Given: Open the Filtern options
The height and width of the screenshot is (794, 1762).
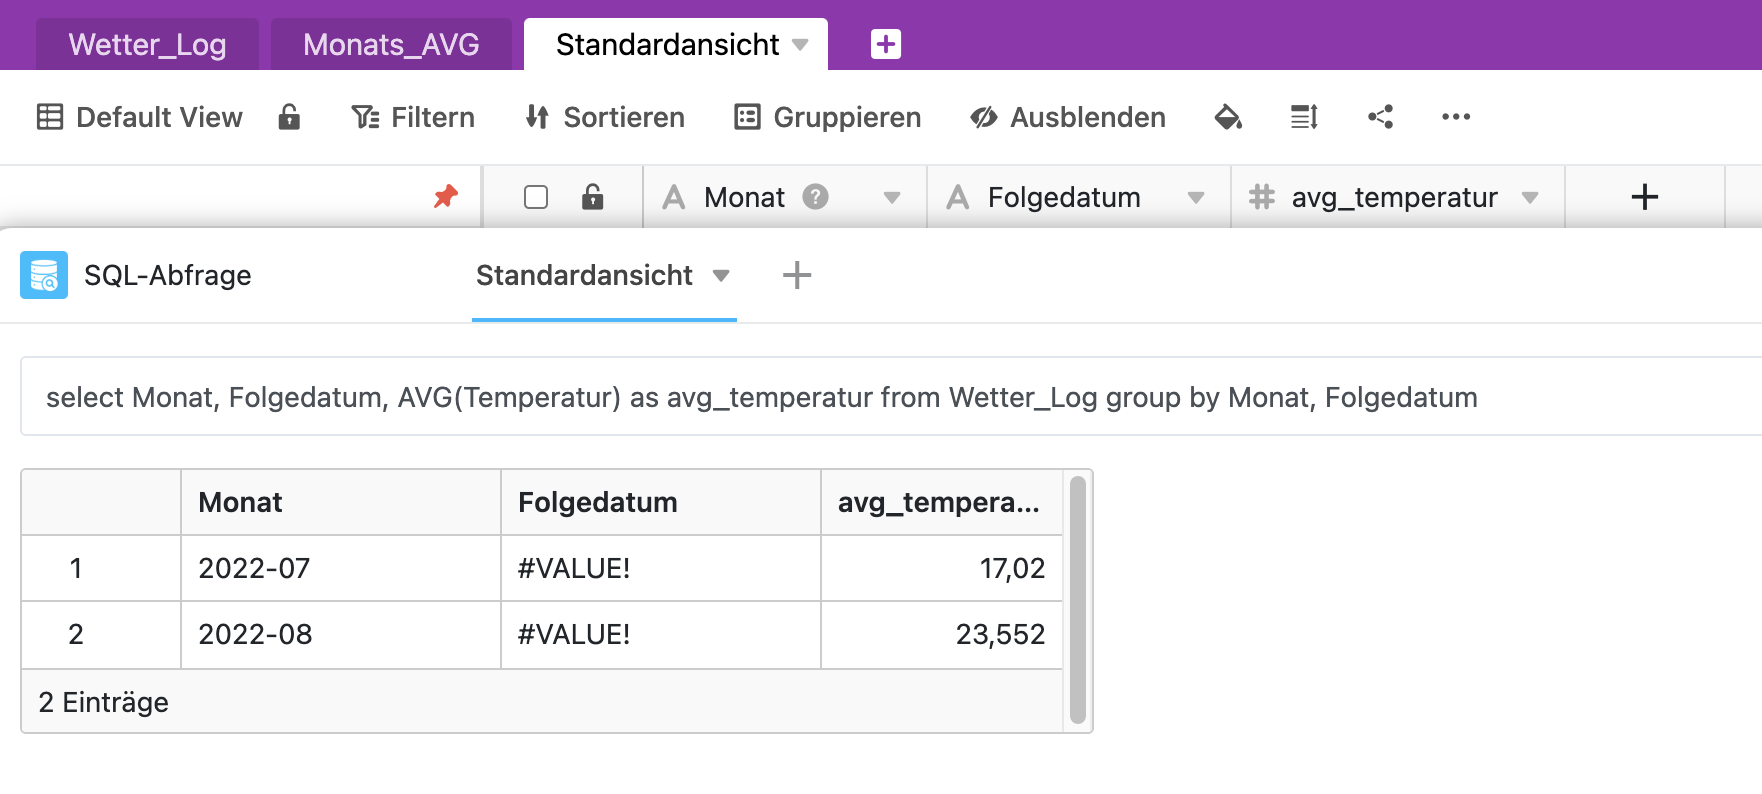Looking at the screenshot, I should coord(413,117).
